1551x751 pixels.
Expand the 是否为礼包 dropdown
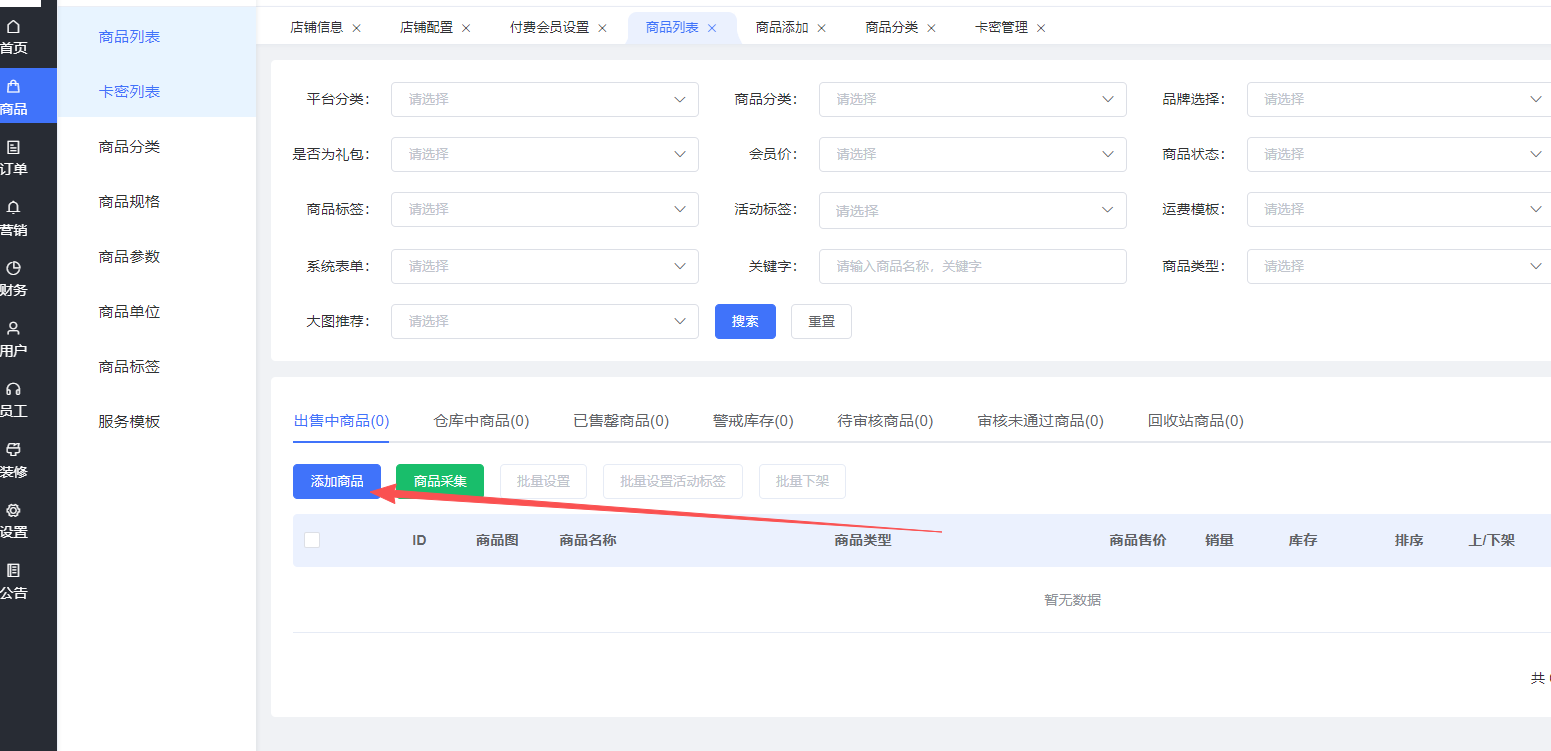pos(544,154)
